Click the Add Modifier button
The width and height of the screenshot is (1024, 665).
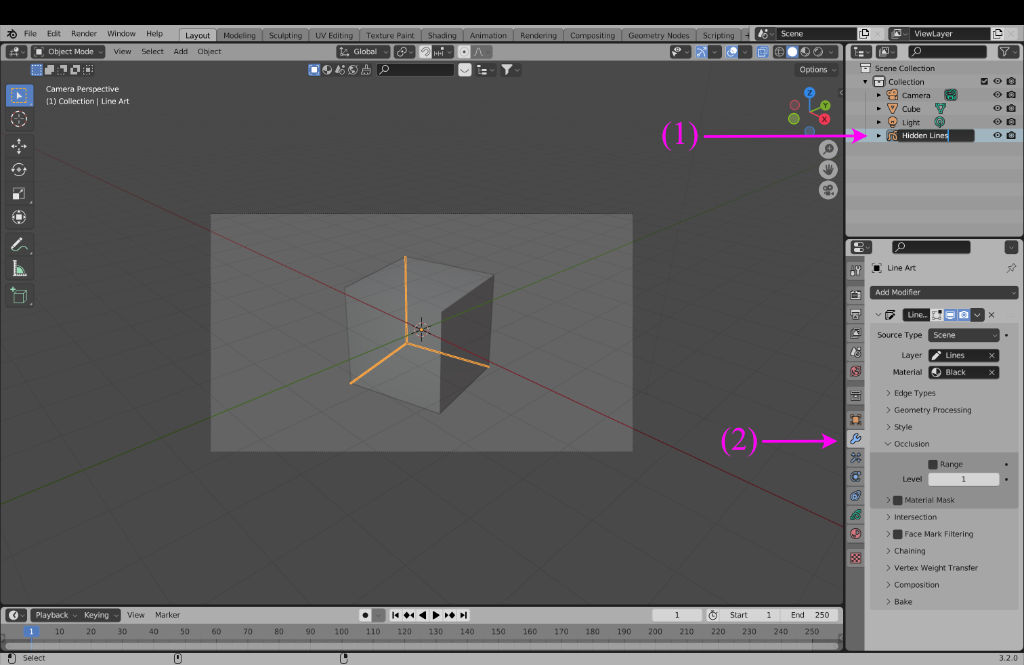pyautogui.click(x=943, y=292)
